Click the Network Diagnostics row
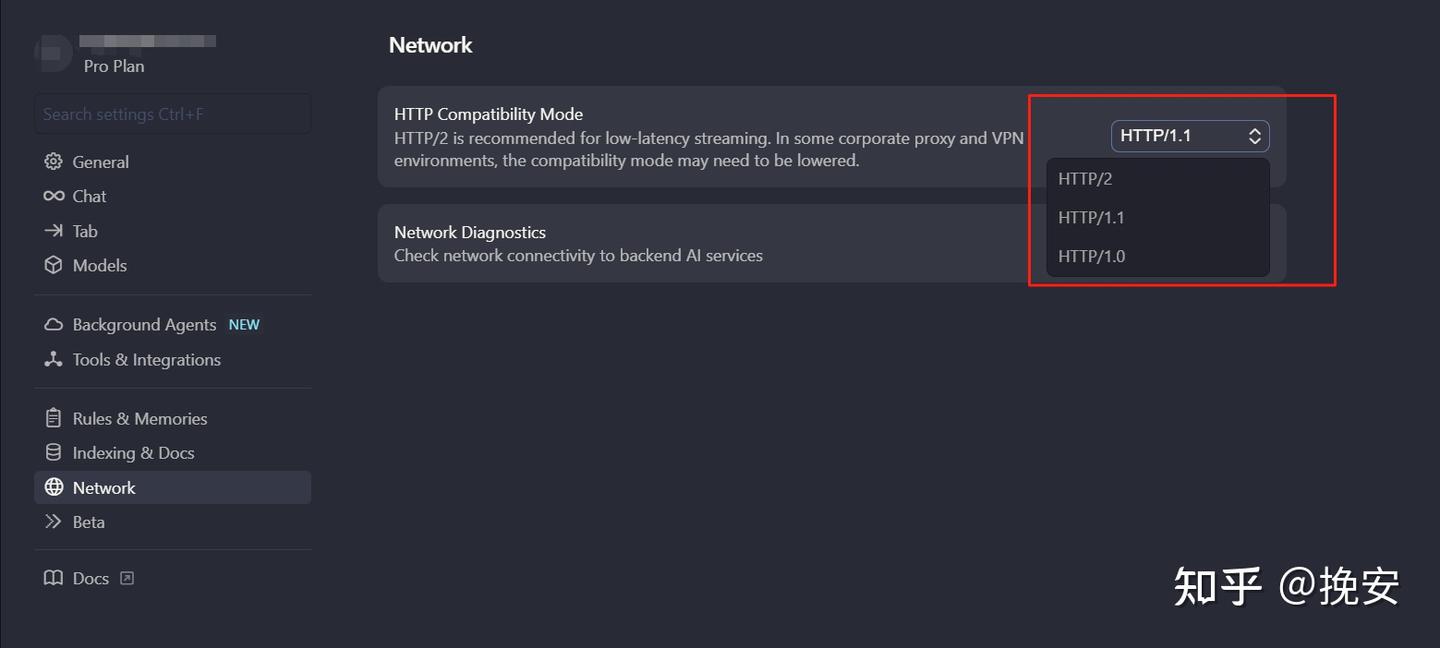The width and height of the screenshot is (1440, 648). (700, 244)
